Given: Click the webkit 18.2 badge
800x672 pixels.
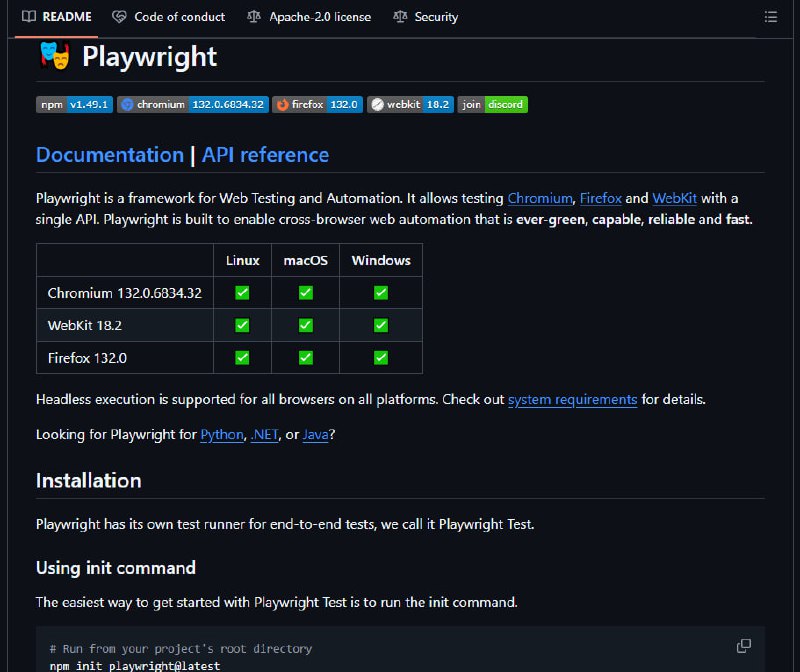Looking at the screenshot, I should [x=410, y=105].
